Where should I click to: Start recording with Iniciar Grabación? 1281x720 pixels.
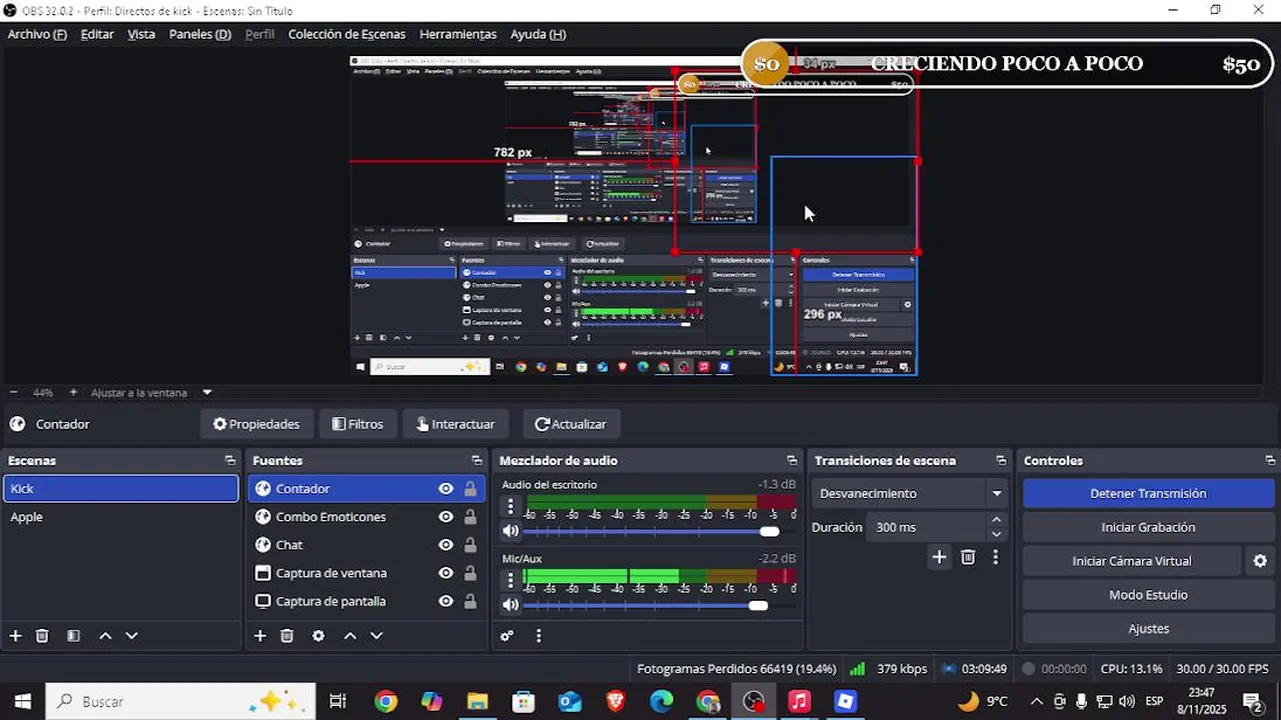click(x=1148, y=527)
